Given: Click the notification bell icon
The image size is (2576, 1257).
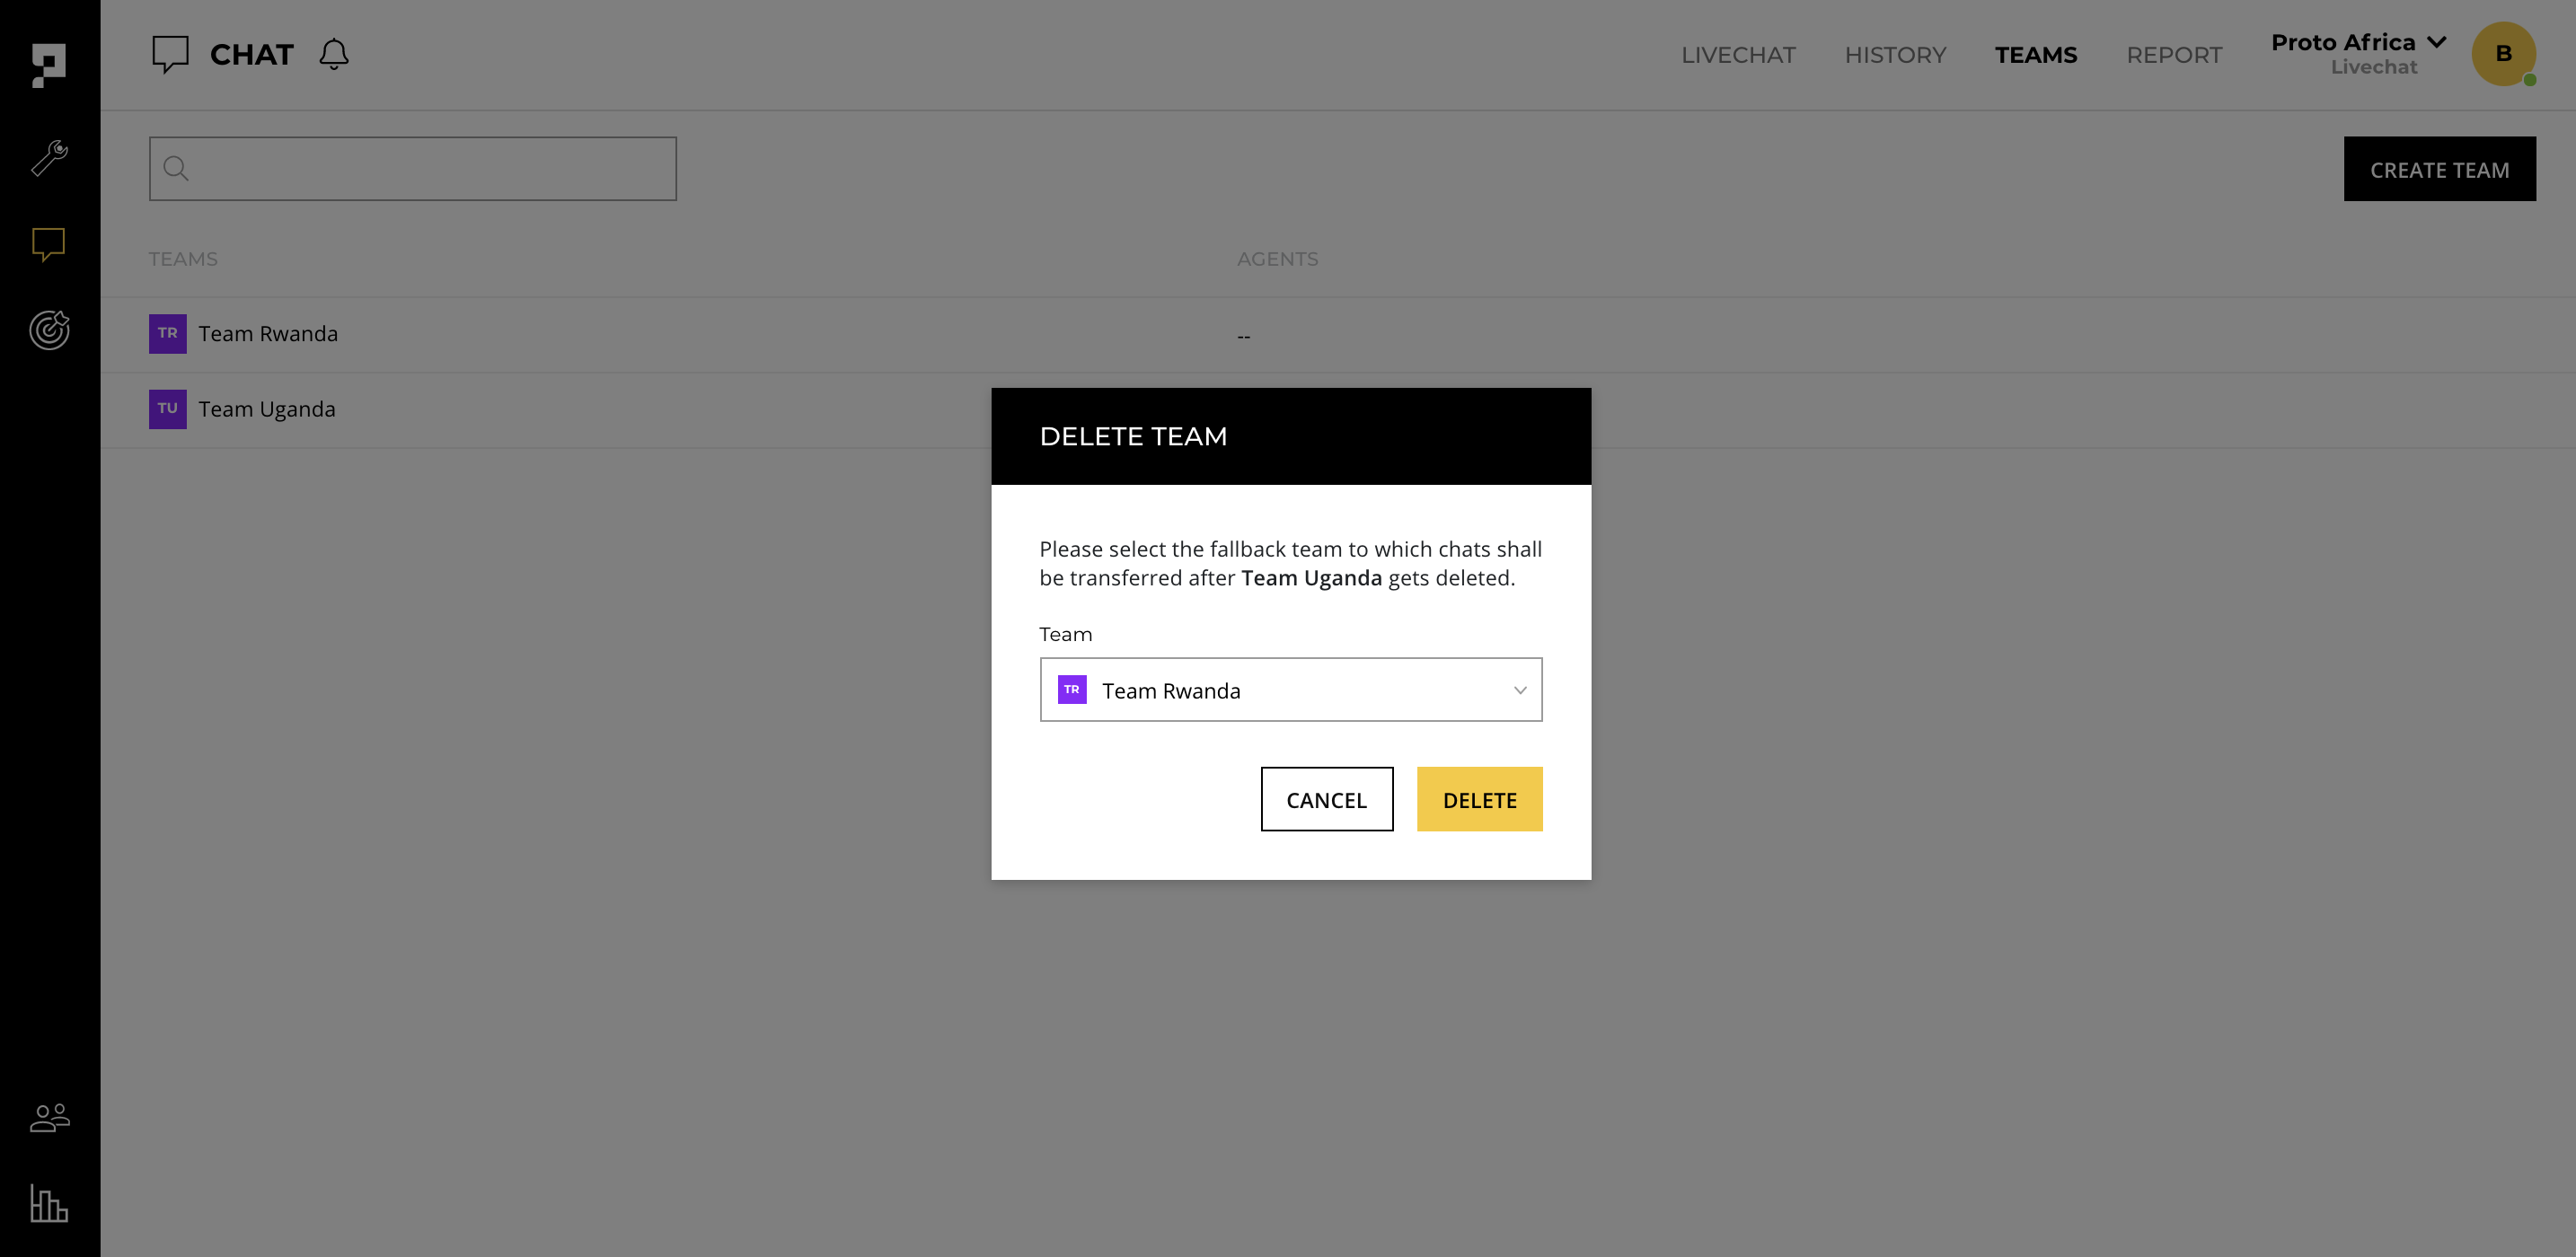Looking at the screenshot, I should pyautogui.click(x=334, y=54).
